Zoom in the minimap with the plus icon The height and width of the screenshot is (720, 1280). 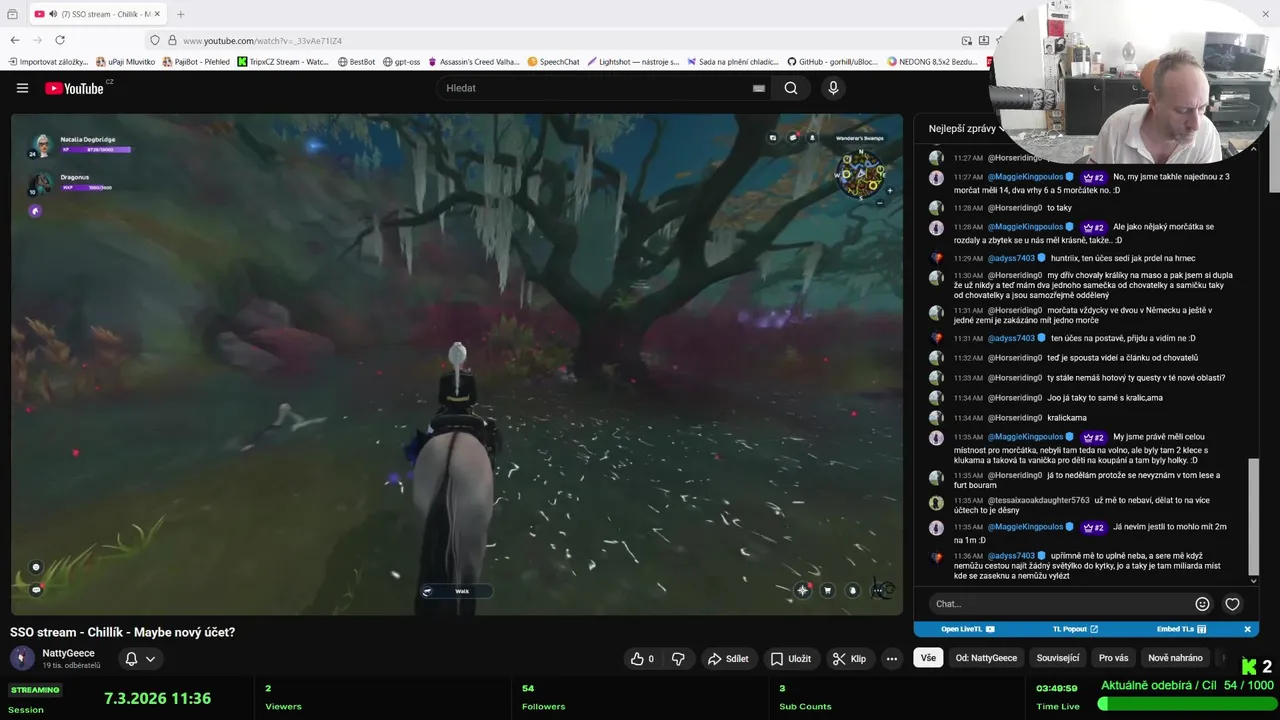(x=890, y=190)
